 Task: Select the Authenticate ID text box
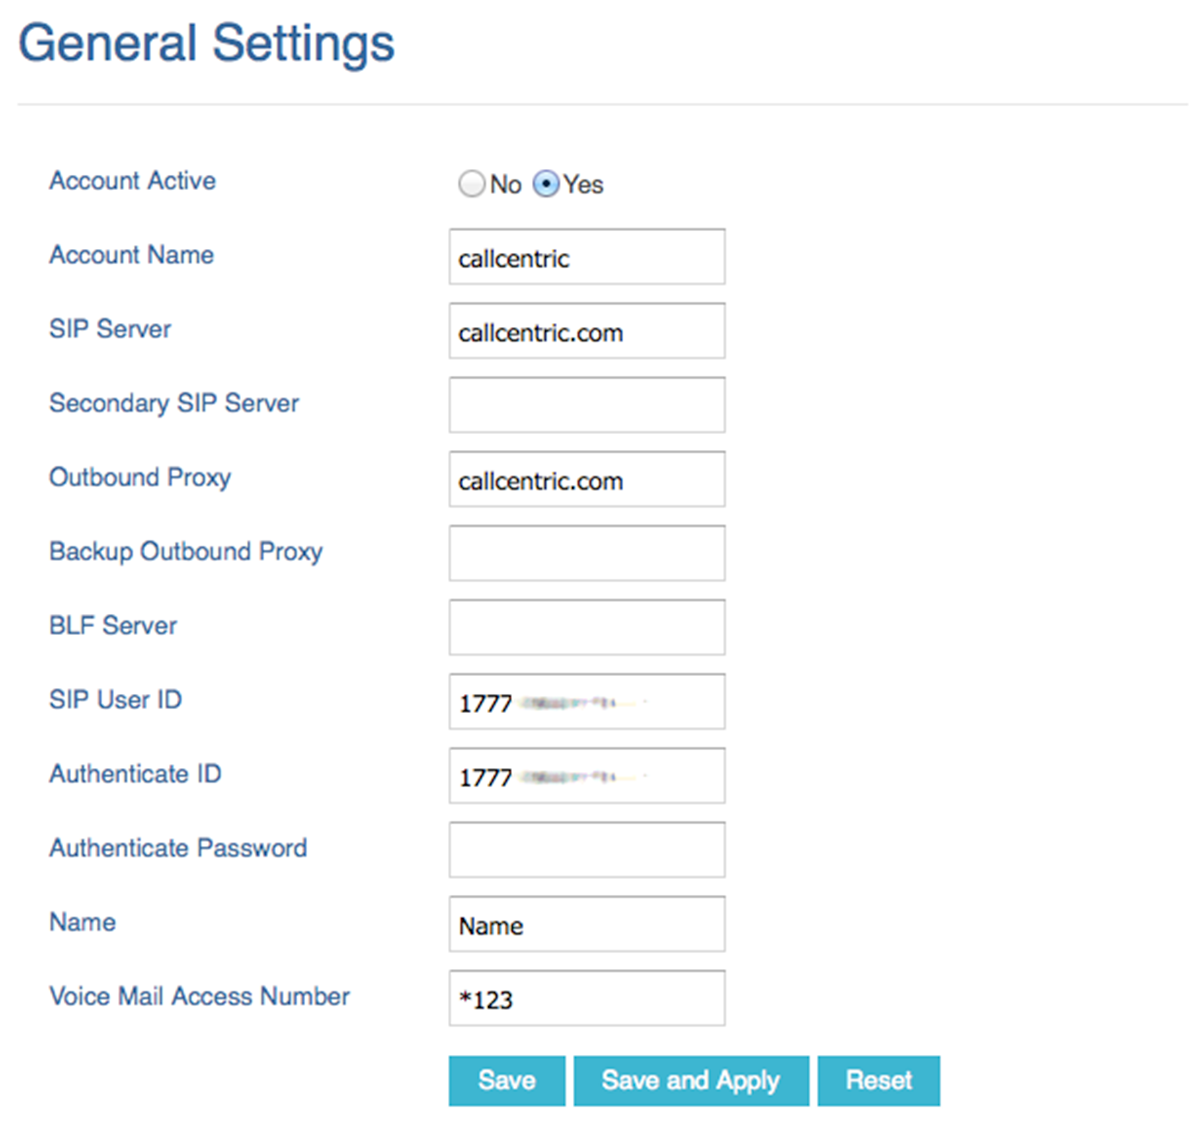587,775
